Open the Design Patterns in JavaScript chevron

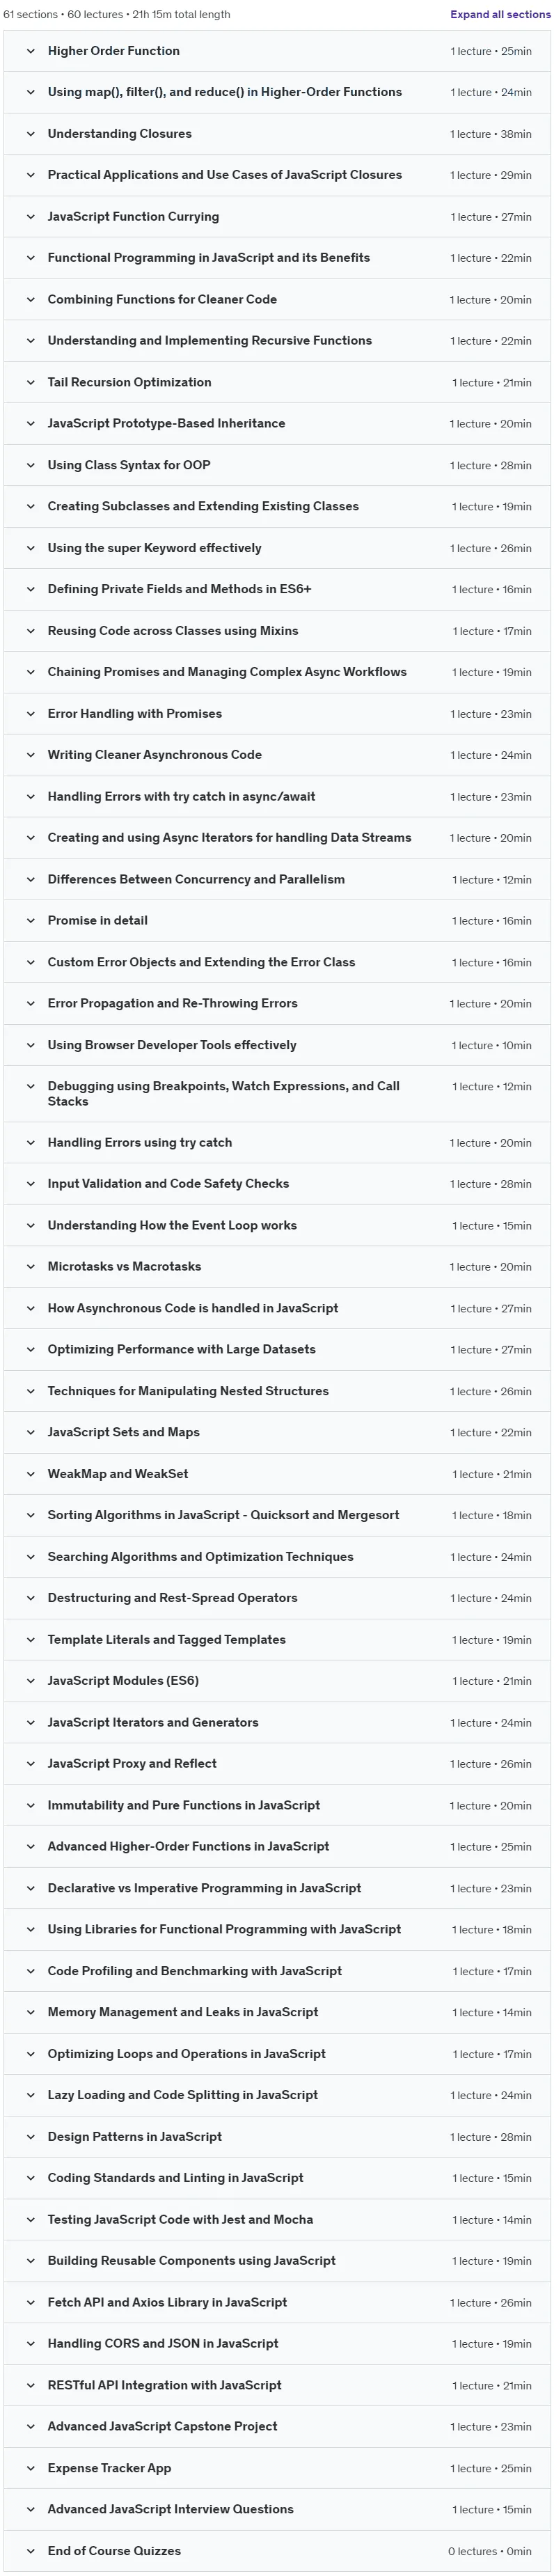point(30,2137)
